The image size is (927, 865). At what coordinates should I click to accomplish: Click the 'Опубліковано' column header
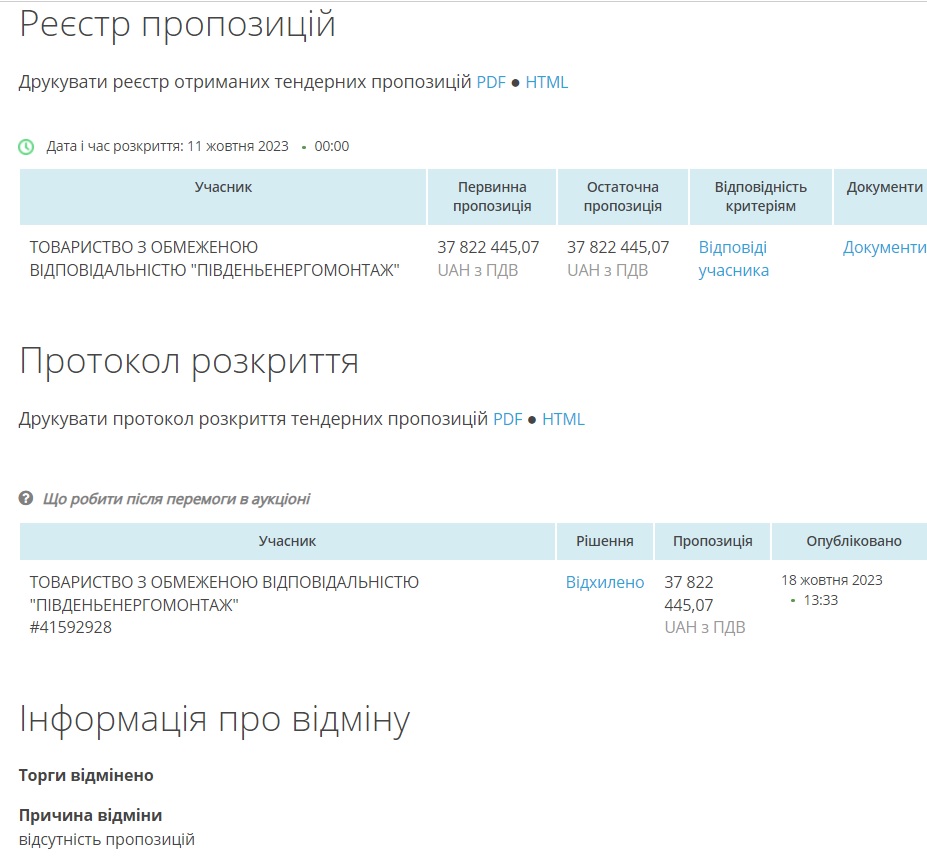pos(850,541)
